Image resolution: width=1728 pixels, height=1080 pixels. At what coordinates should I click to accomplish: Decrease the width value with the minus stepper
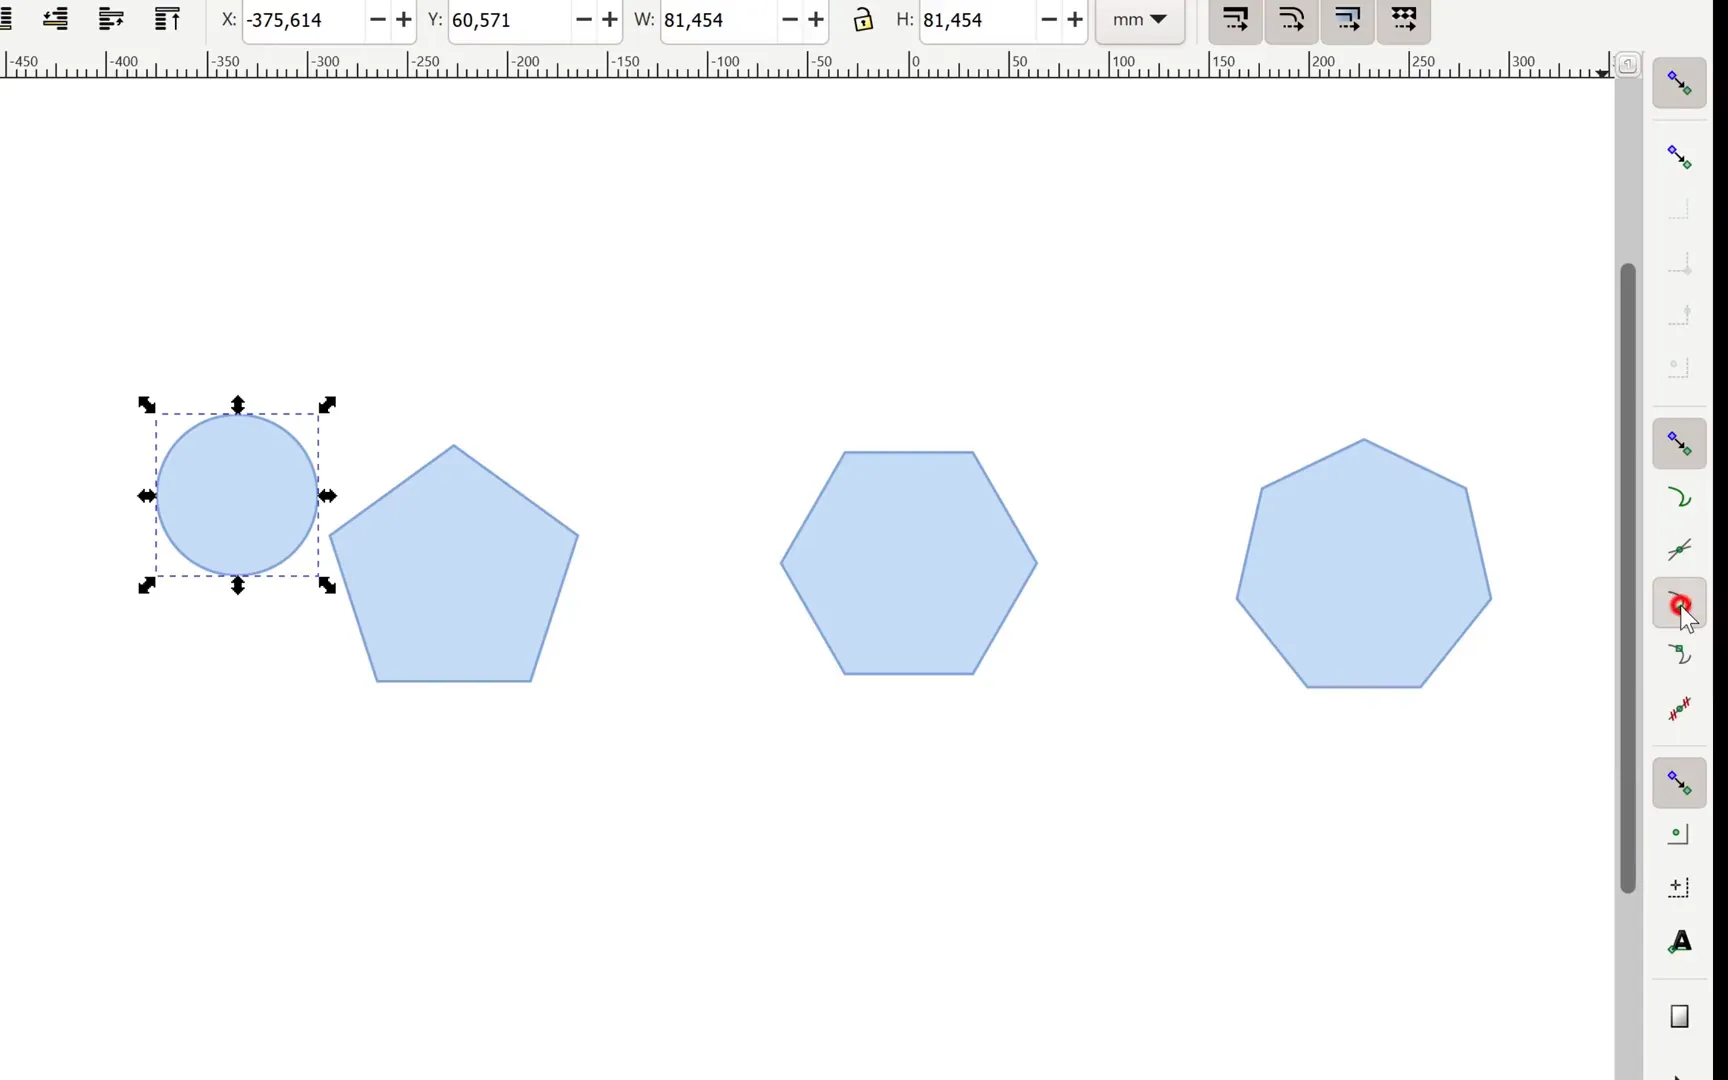point(789,19)
